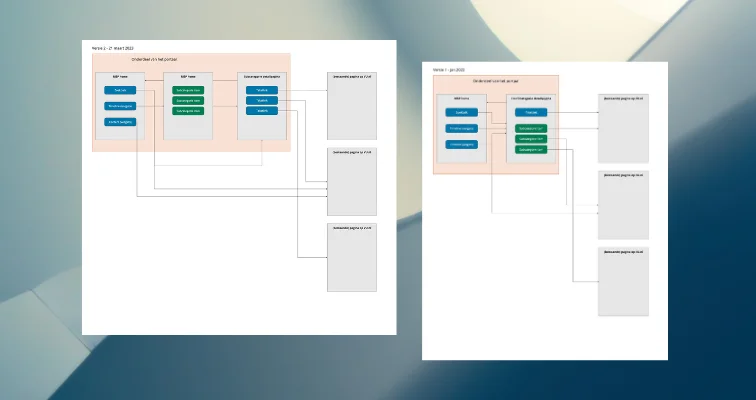
Task: Select bottom blue node in Versie 1 first column
Action: tap(461, 145)
